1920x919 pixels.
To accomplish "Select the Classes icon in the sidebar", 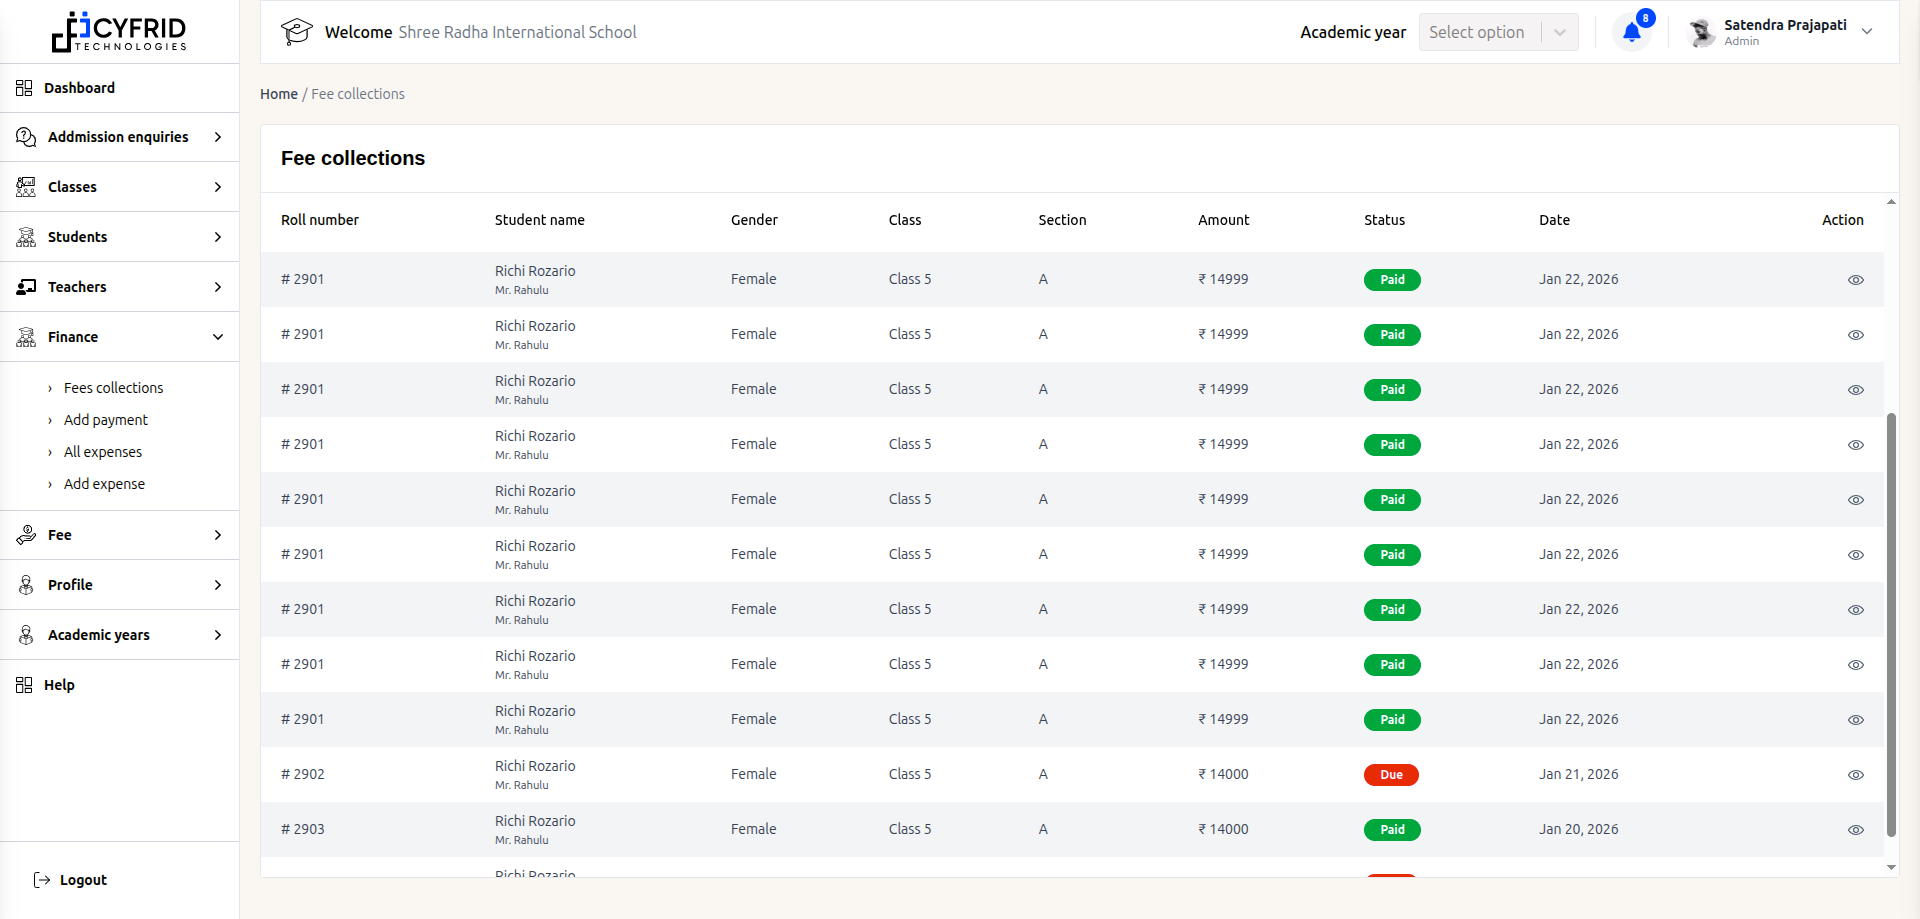I will [x=24, y=187].
